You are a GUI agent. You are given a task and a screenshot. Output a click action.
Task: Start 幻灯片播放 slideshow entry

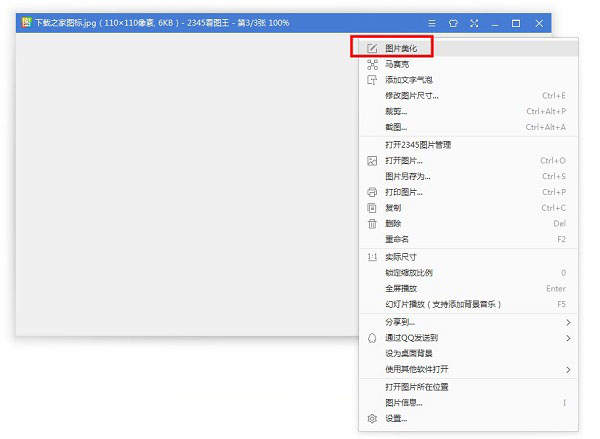(469, 304)
